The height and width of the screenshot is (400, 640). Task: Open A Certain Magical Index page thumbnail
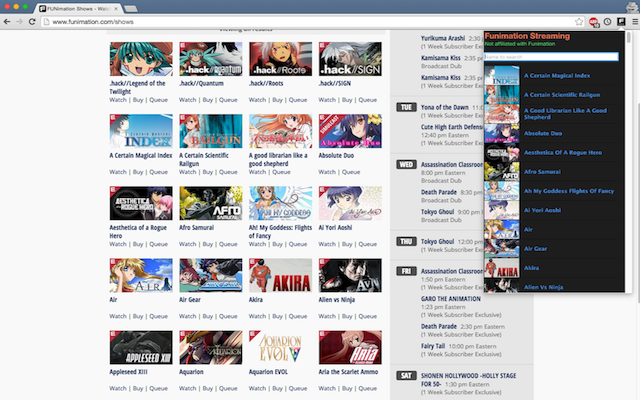tap(141, 131)
